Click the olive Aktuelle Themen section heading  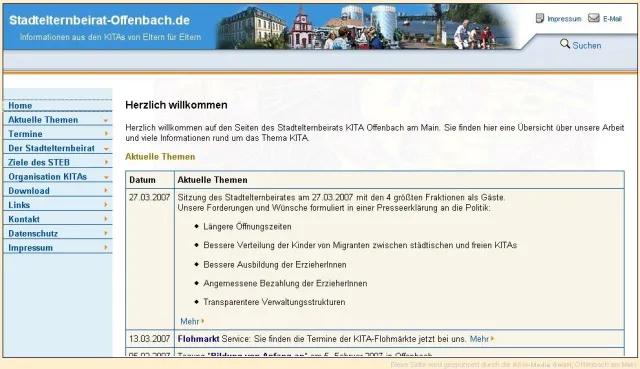point(160,157)
